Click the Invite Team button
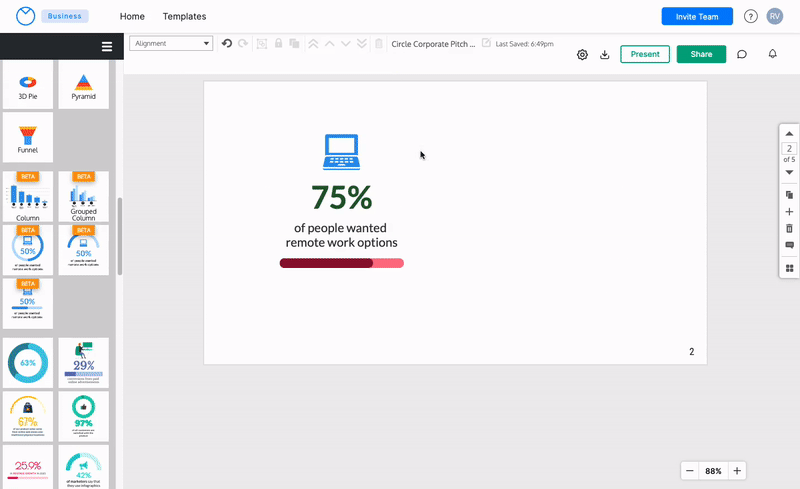Image resolution: width=800 pixels, height=489 pixels. click(x=697, y=17)
